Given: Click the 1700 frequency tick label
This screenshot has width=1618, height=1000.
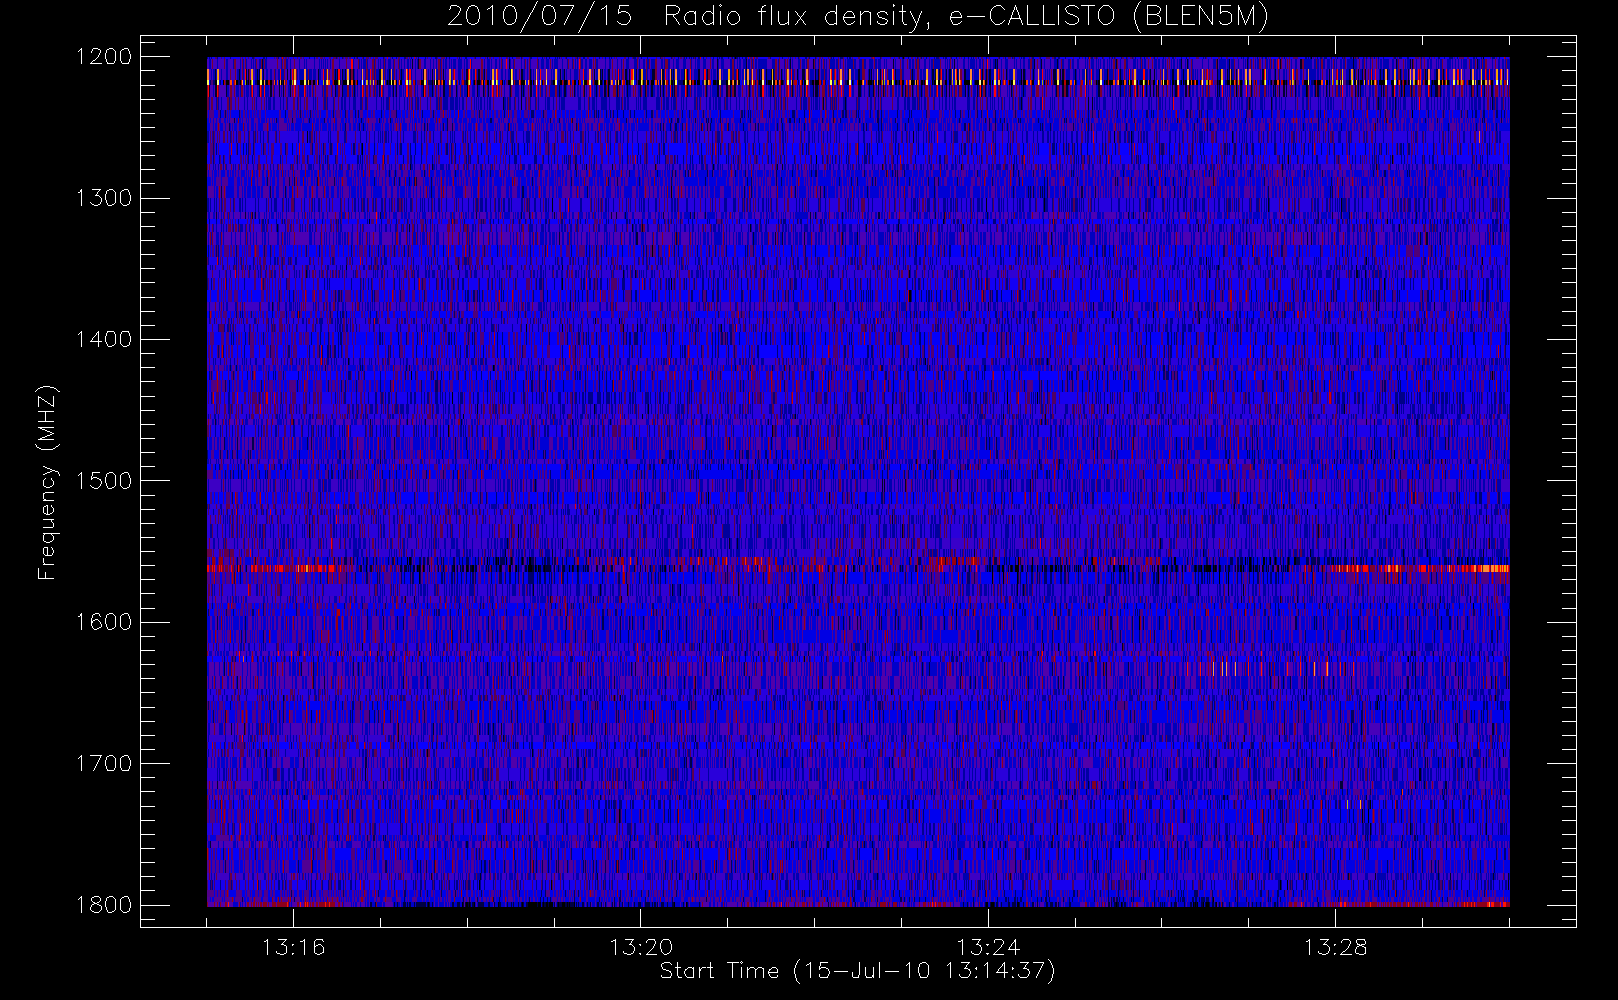Looking at the screenshot, I should pos(104,764).
